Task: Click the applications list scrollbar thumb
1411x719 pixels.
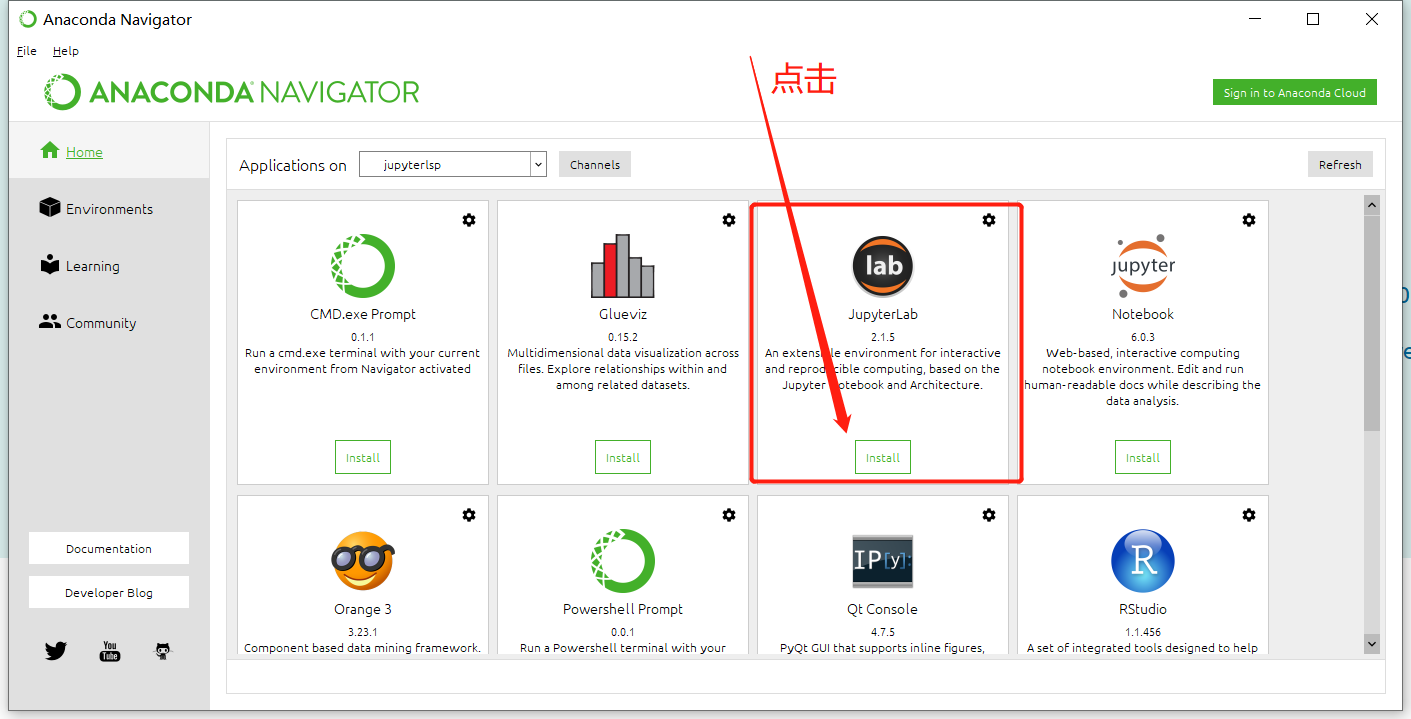Action: pyautogui.click(x=1371, y=323)
